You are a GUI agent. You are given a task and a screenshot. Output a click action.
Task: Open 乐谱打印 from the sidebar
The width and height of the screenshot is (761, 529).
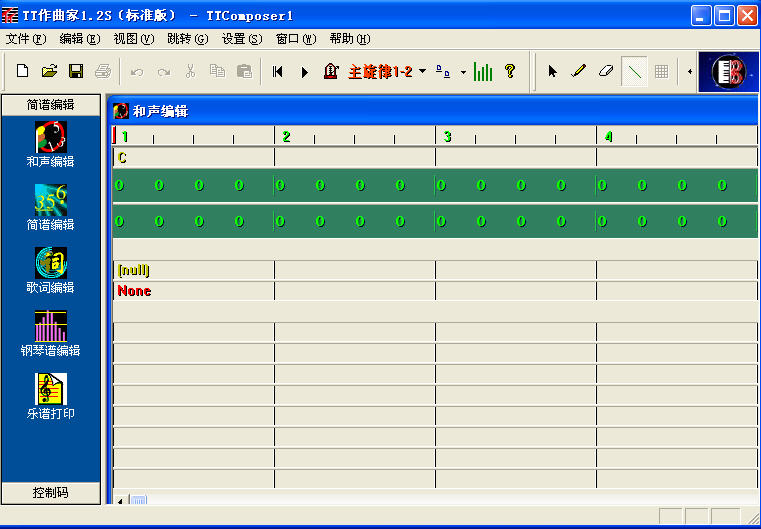[50, 397]
